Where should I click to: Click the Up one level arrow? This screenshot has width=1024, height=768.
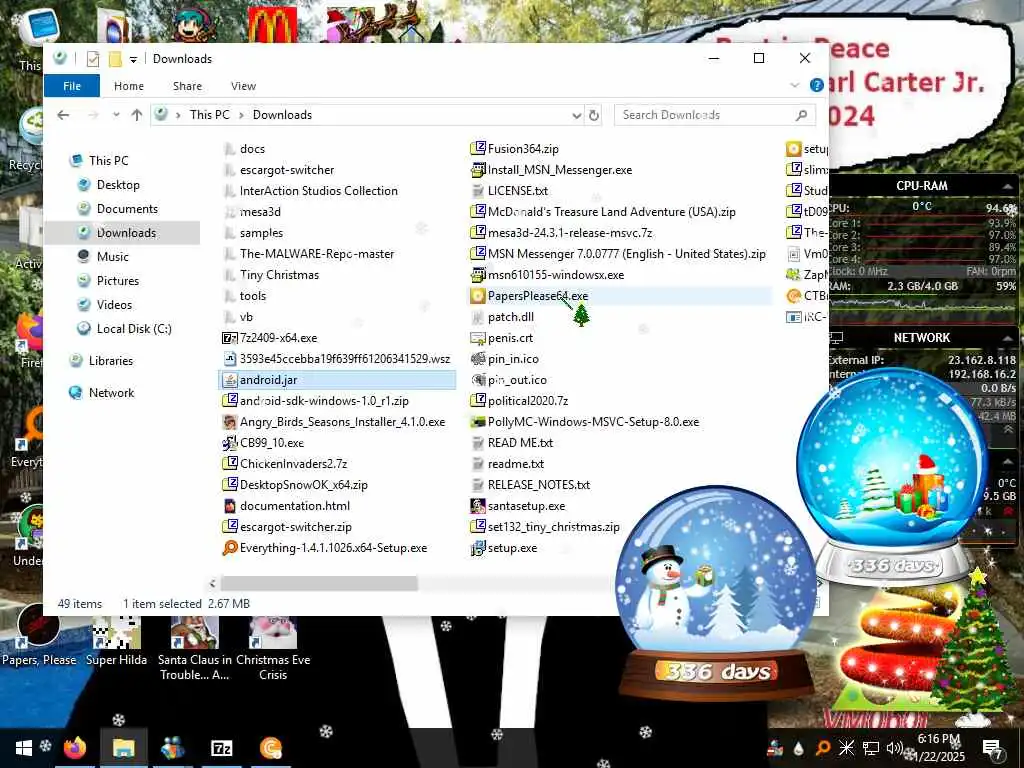[x=136, y=115]
